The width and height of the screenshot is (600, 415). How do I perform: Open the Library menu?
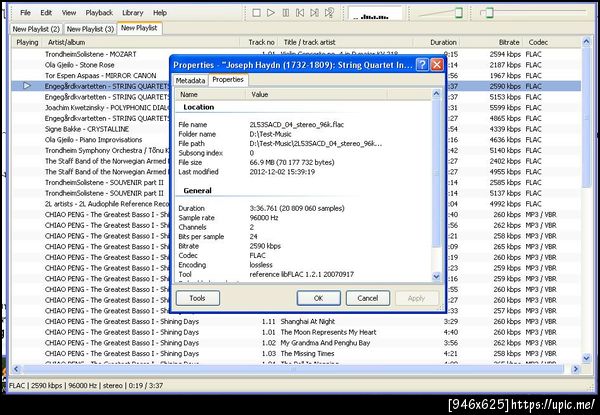pos(132,13)
